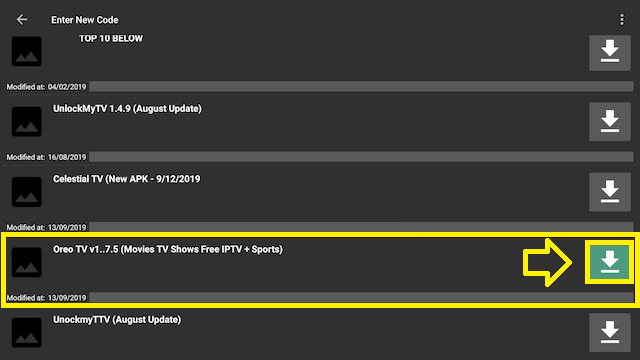Click the Celestial TV (New APK) title
Viewport: 640px width, 360px height.
tap(127, 179)
